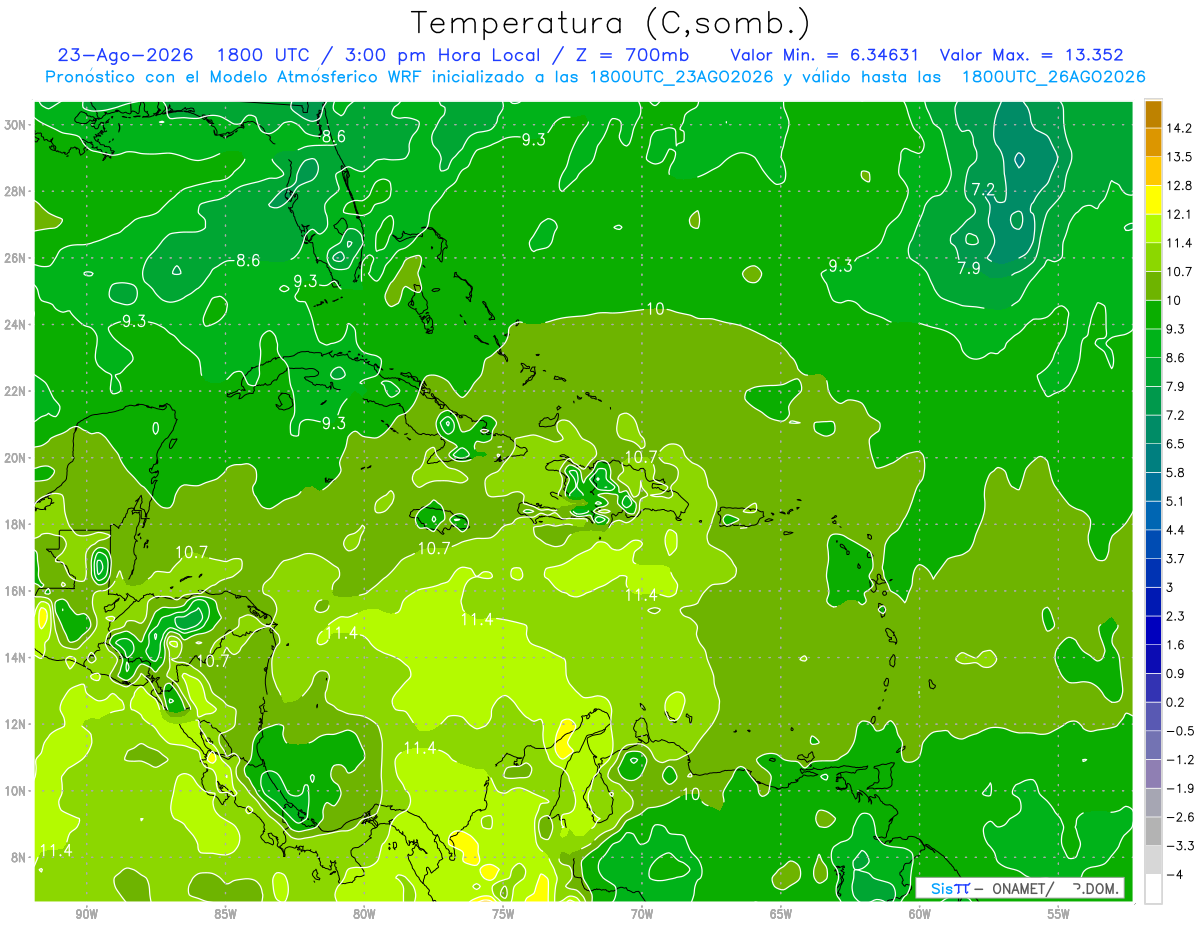This screenshot has height=927, width=1200.
Task: Click the legend value "1.6"
Action: pos(1175,645)
